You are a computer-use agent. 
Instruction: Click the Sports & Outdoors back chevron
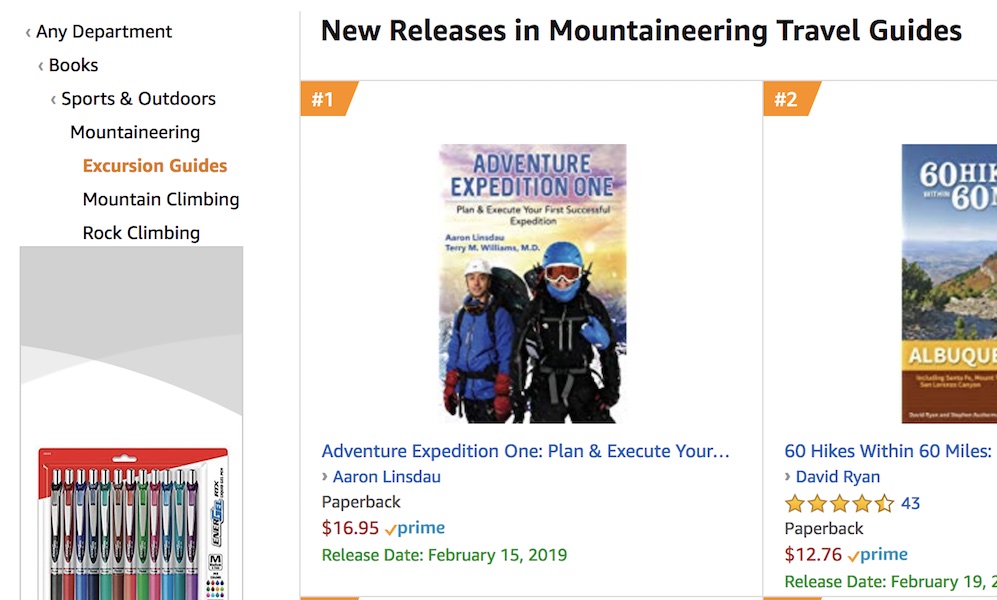pos(53,99)
